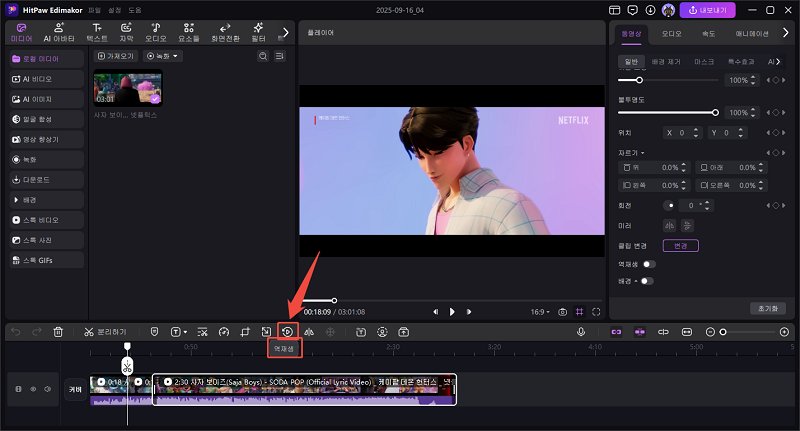Open the 스톡 GIFs sidebar item
This screenshot has height=431, width=800.
tap(46, 260)
